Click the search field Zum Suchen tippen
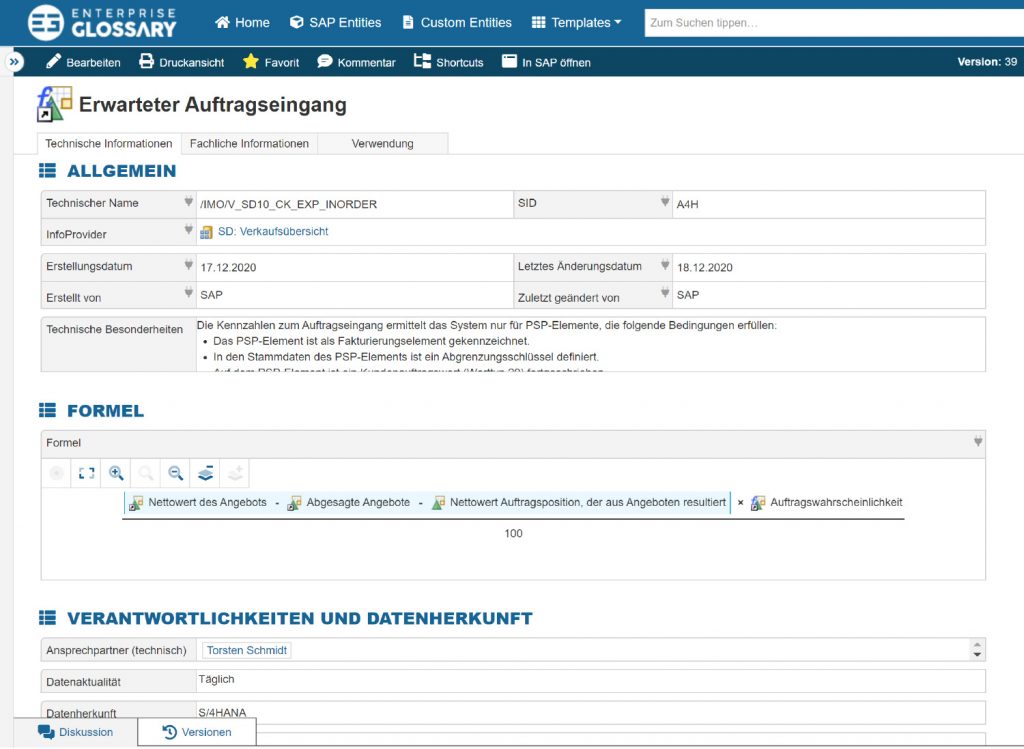 coord(830,22)
